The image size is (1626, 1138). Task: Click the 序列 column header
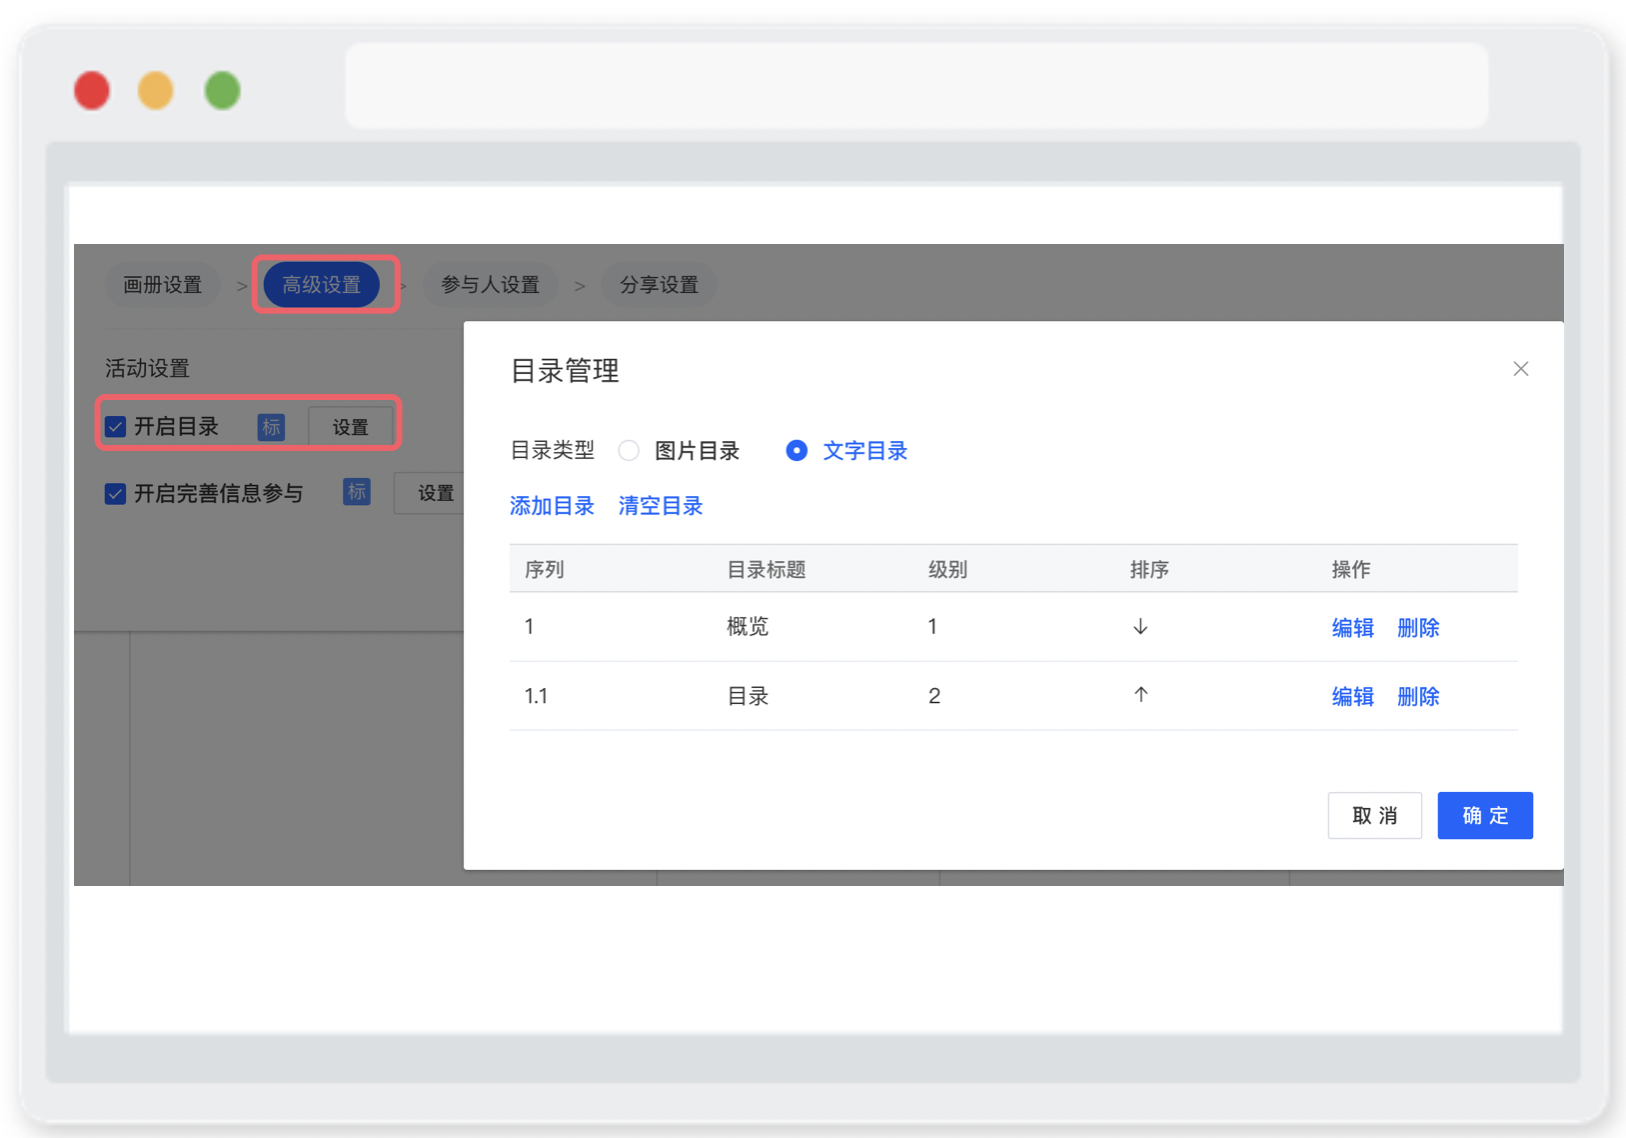pos(545,570)
